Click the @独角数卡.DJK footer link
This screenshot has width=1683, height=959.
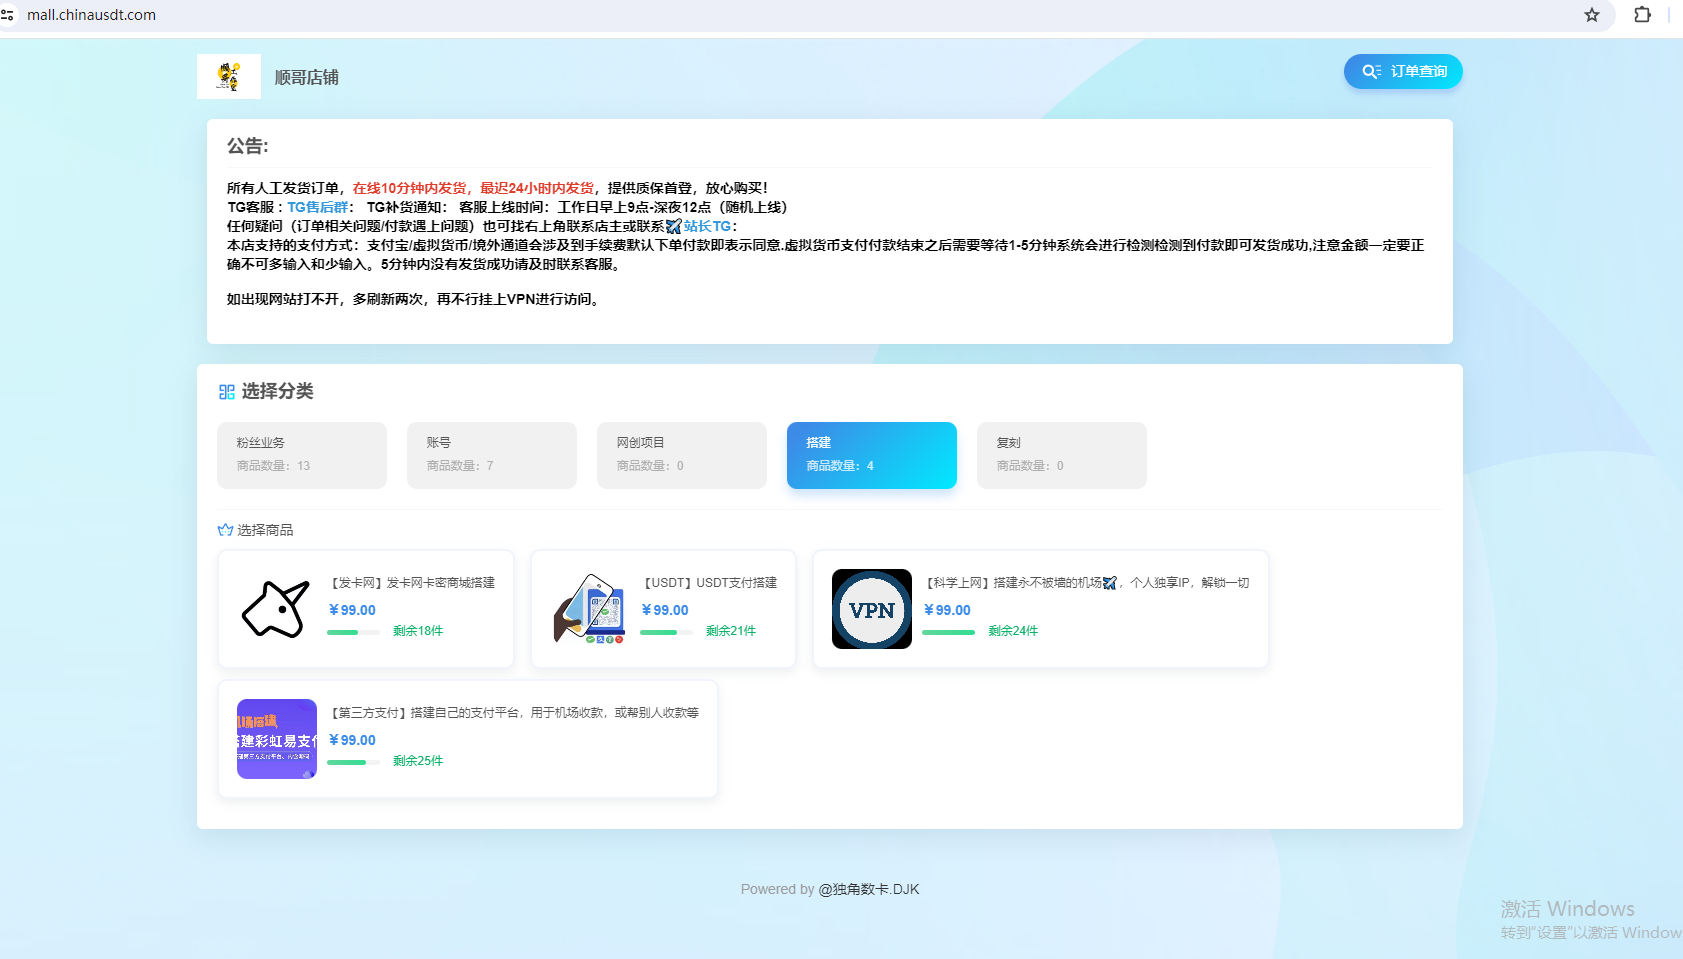point(869,889)
